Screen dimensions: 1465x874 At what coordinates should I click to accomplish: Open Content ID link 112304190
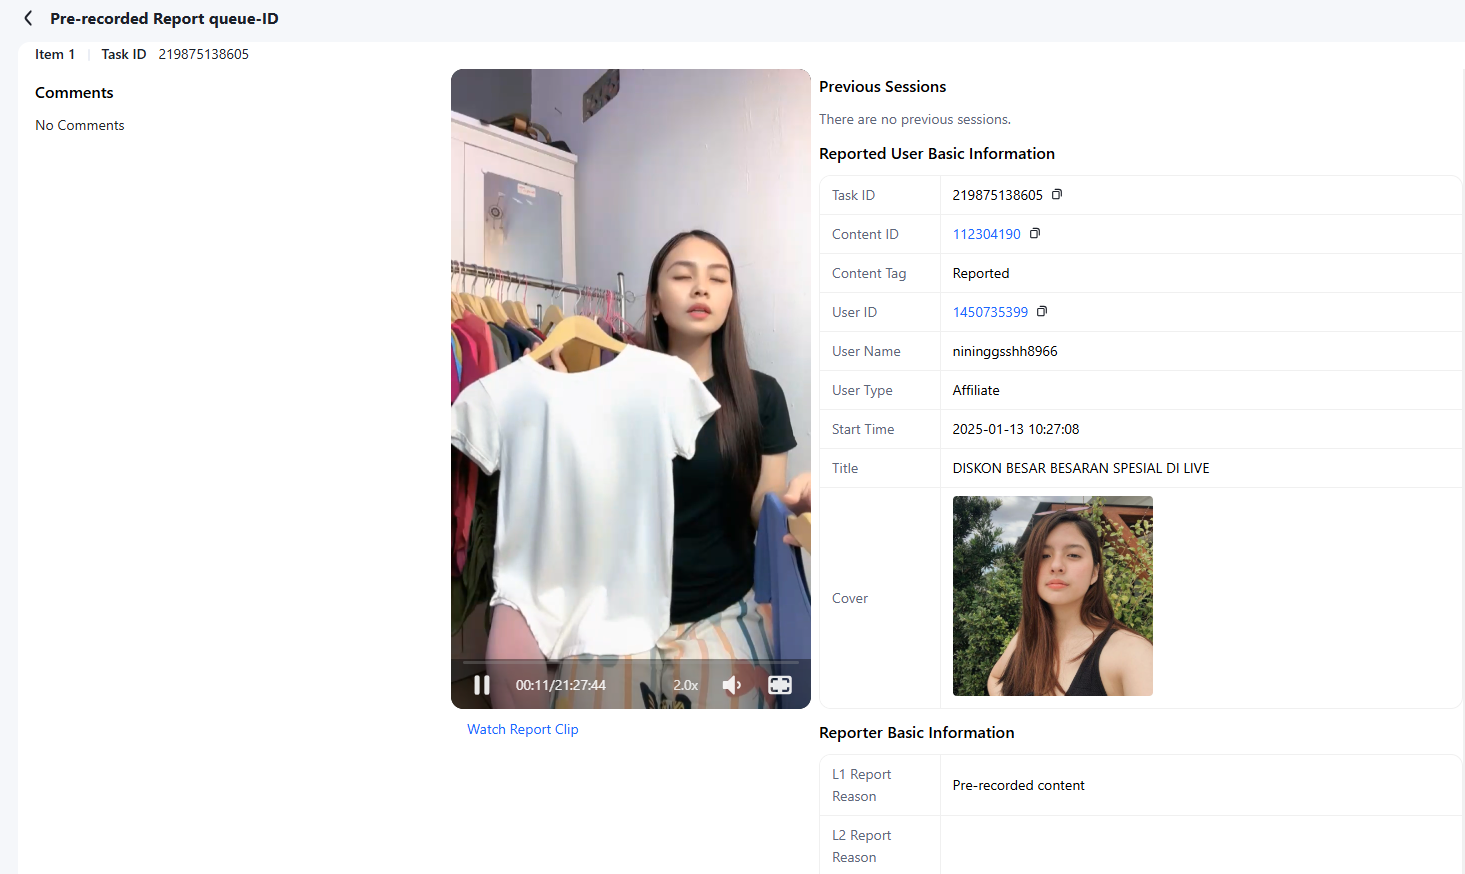point(986,234)
